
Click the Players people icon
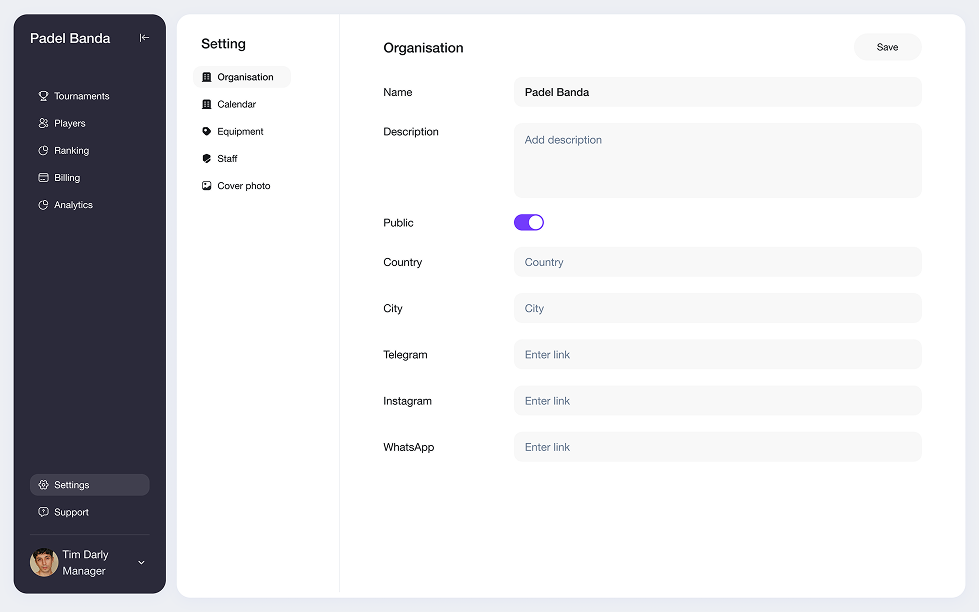click(x=43, y=123)
